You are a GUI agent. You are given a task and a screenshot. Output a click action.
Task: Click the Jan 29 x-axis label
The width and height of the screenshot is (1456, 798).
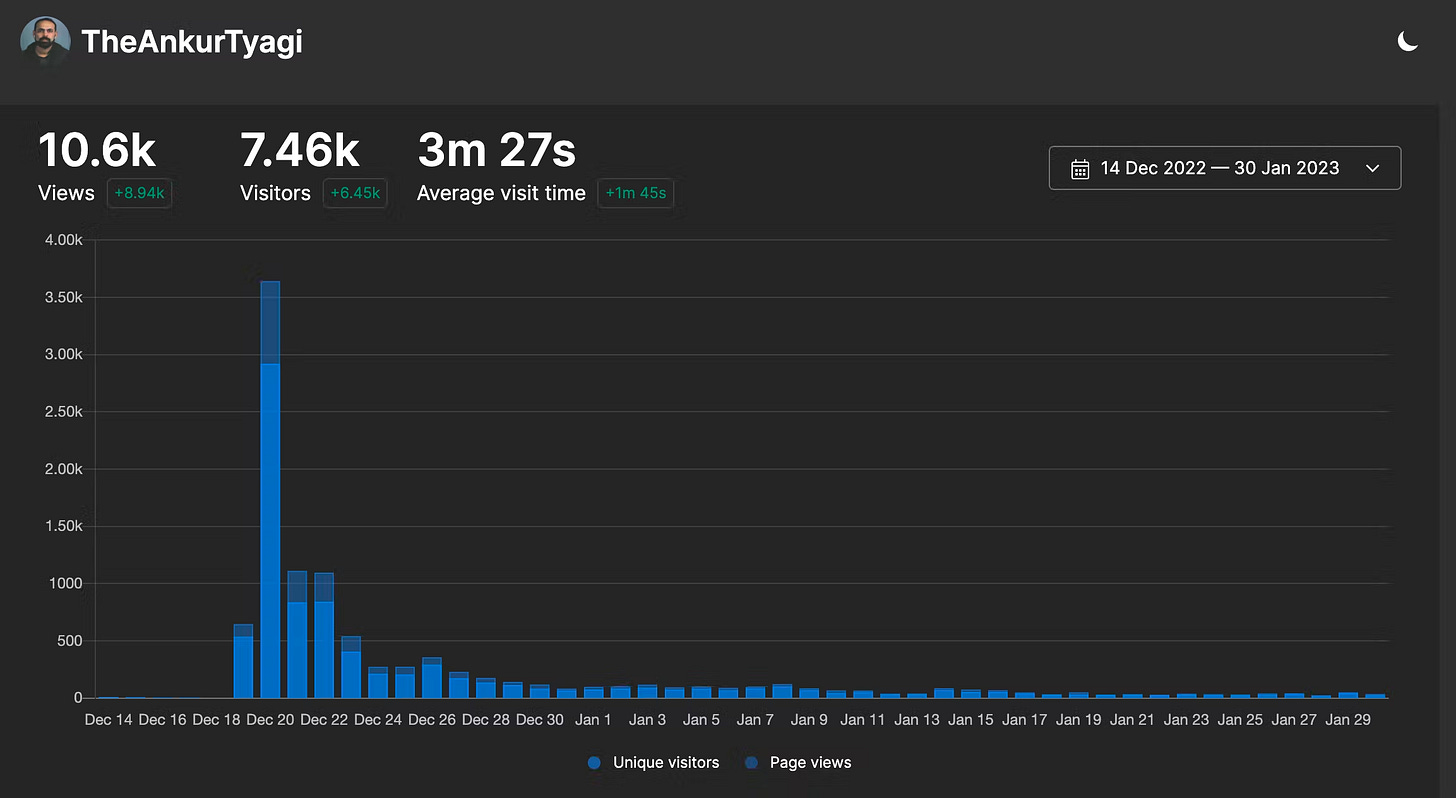1348,719
